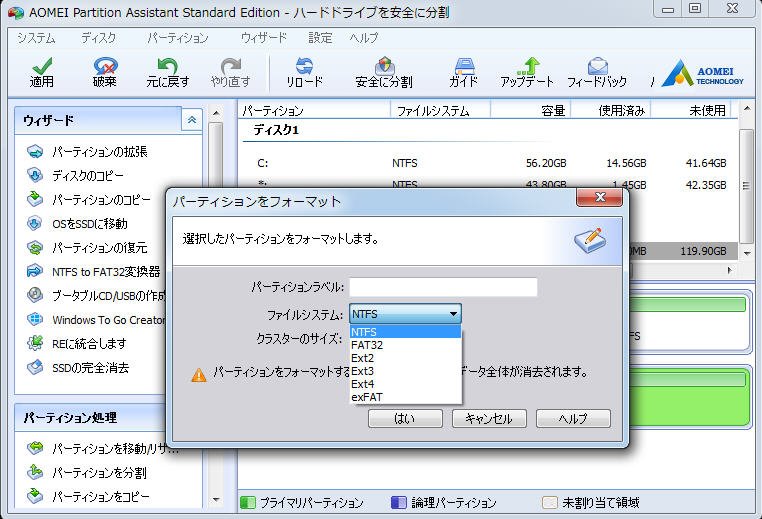This screenshot has height=519, width=762.
Task: Start the ディスクのコピー wizard
Action: click(76, 175)
